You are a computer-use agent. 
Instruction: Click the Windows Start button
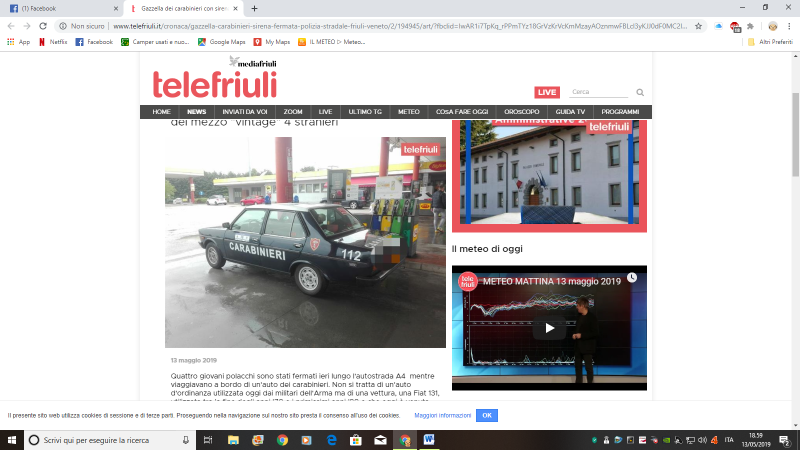click(x=11, y=440)
